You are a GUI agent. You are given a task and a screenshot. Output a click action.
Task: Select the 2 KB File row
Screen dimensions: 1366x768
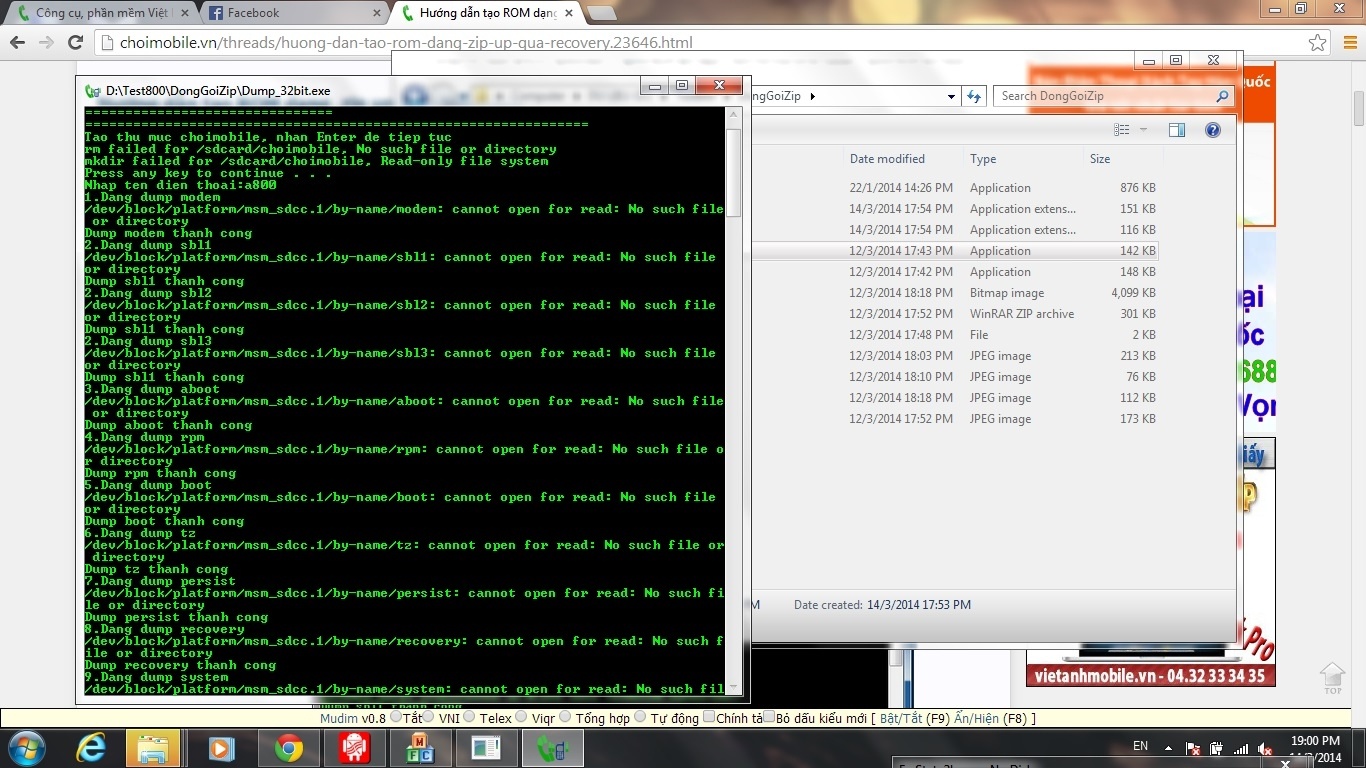pyautogui.click(x=954, y=335)
